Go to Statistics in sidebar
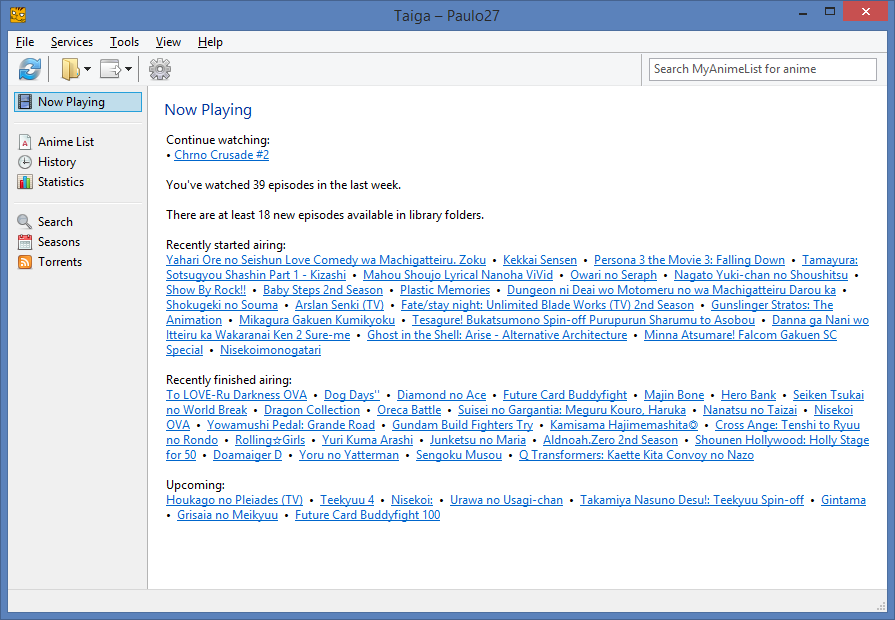Screen dimensions: 895x620 (x=61, y=182)
